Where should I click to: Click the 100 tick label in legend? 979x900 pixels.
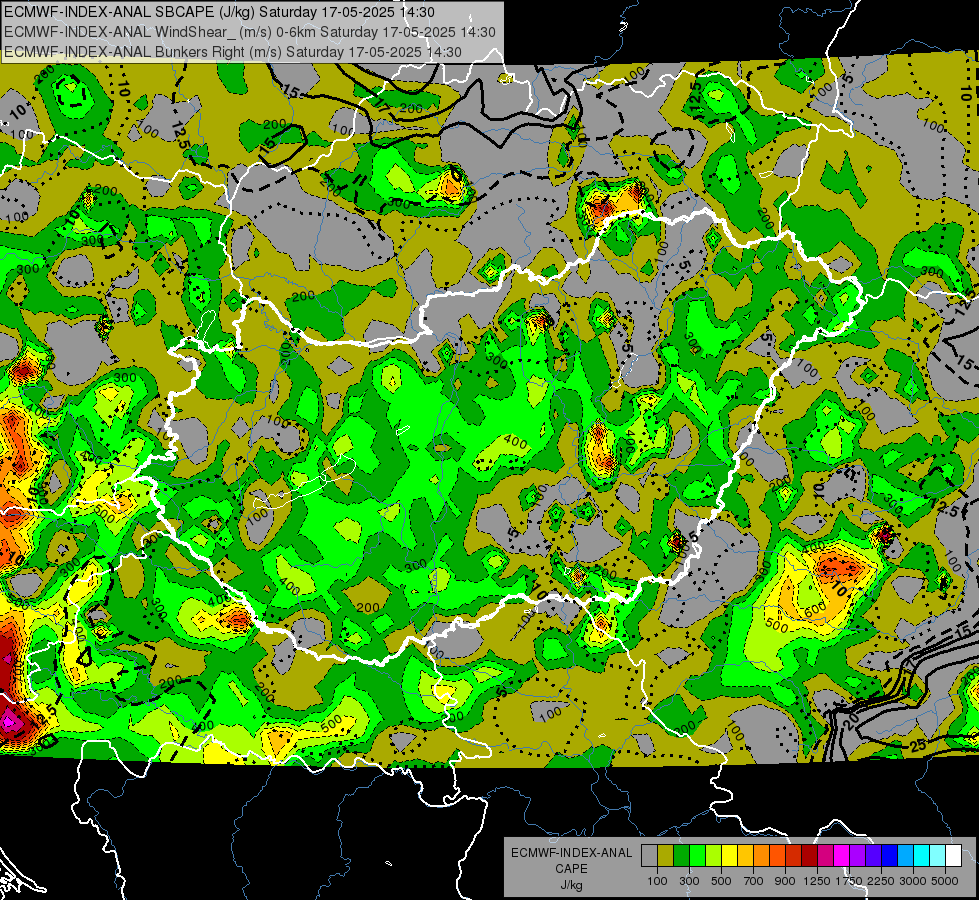657,881
